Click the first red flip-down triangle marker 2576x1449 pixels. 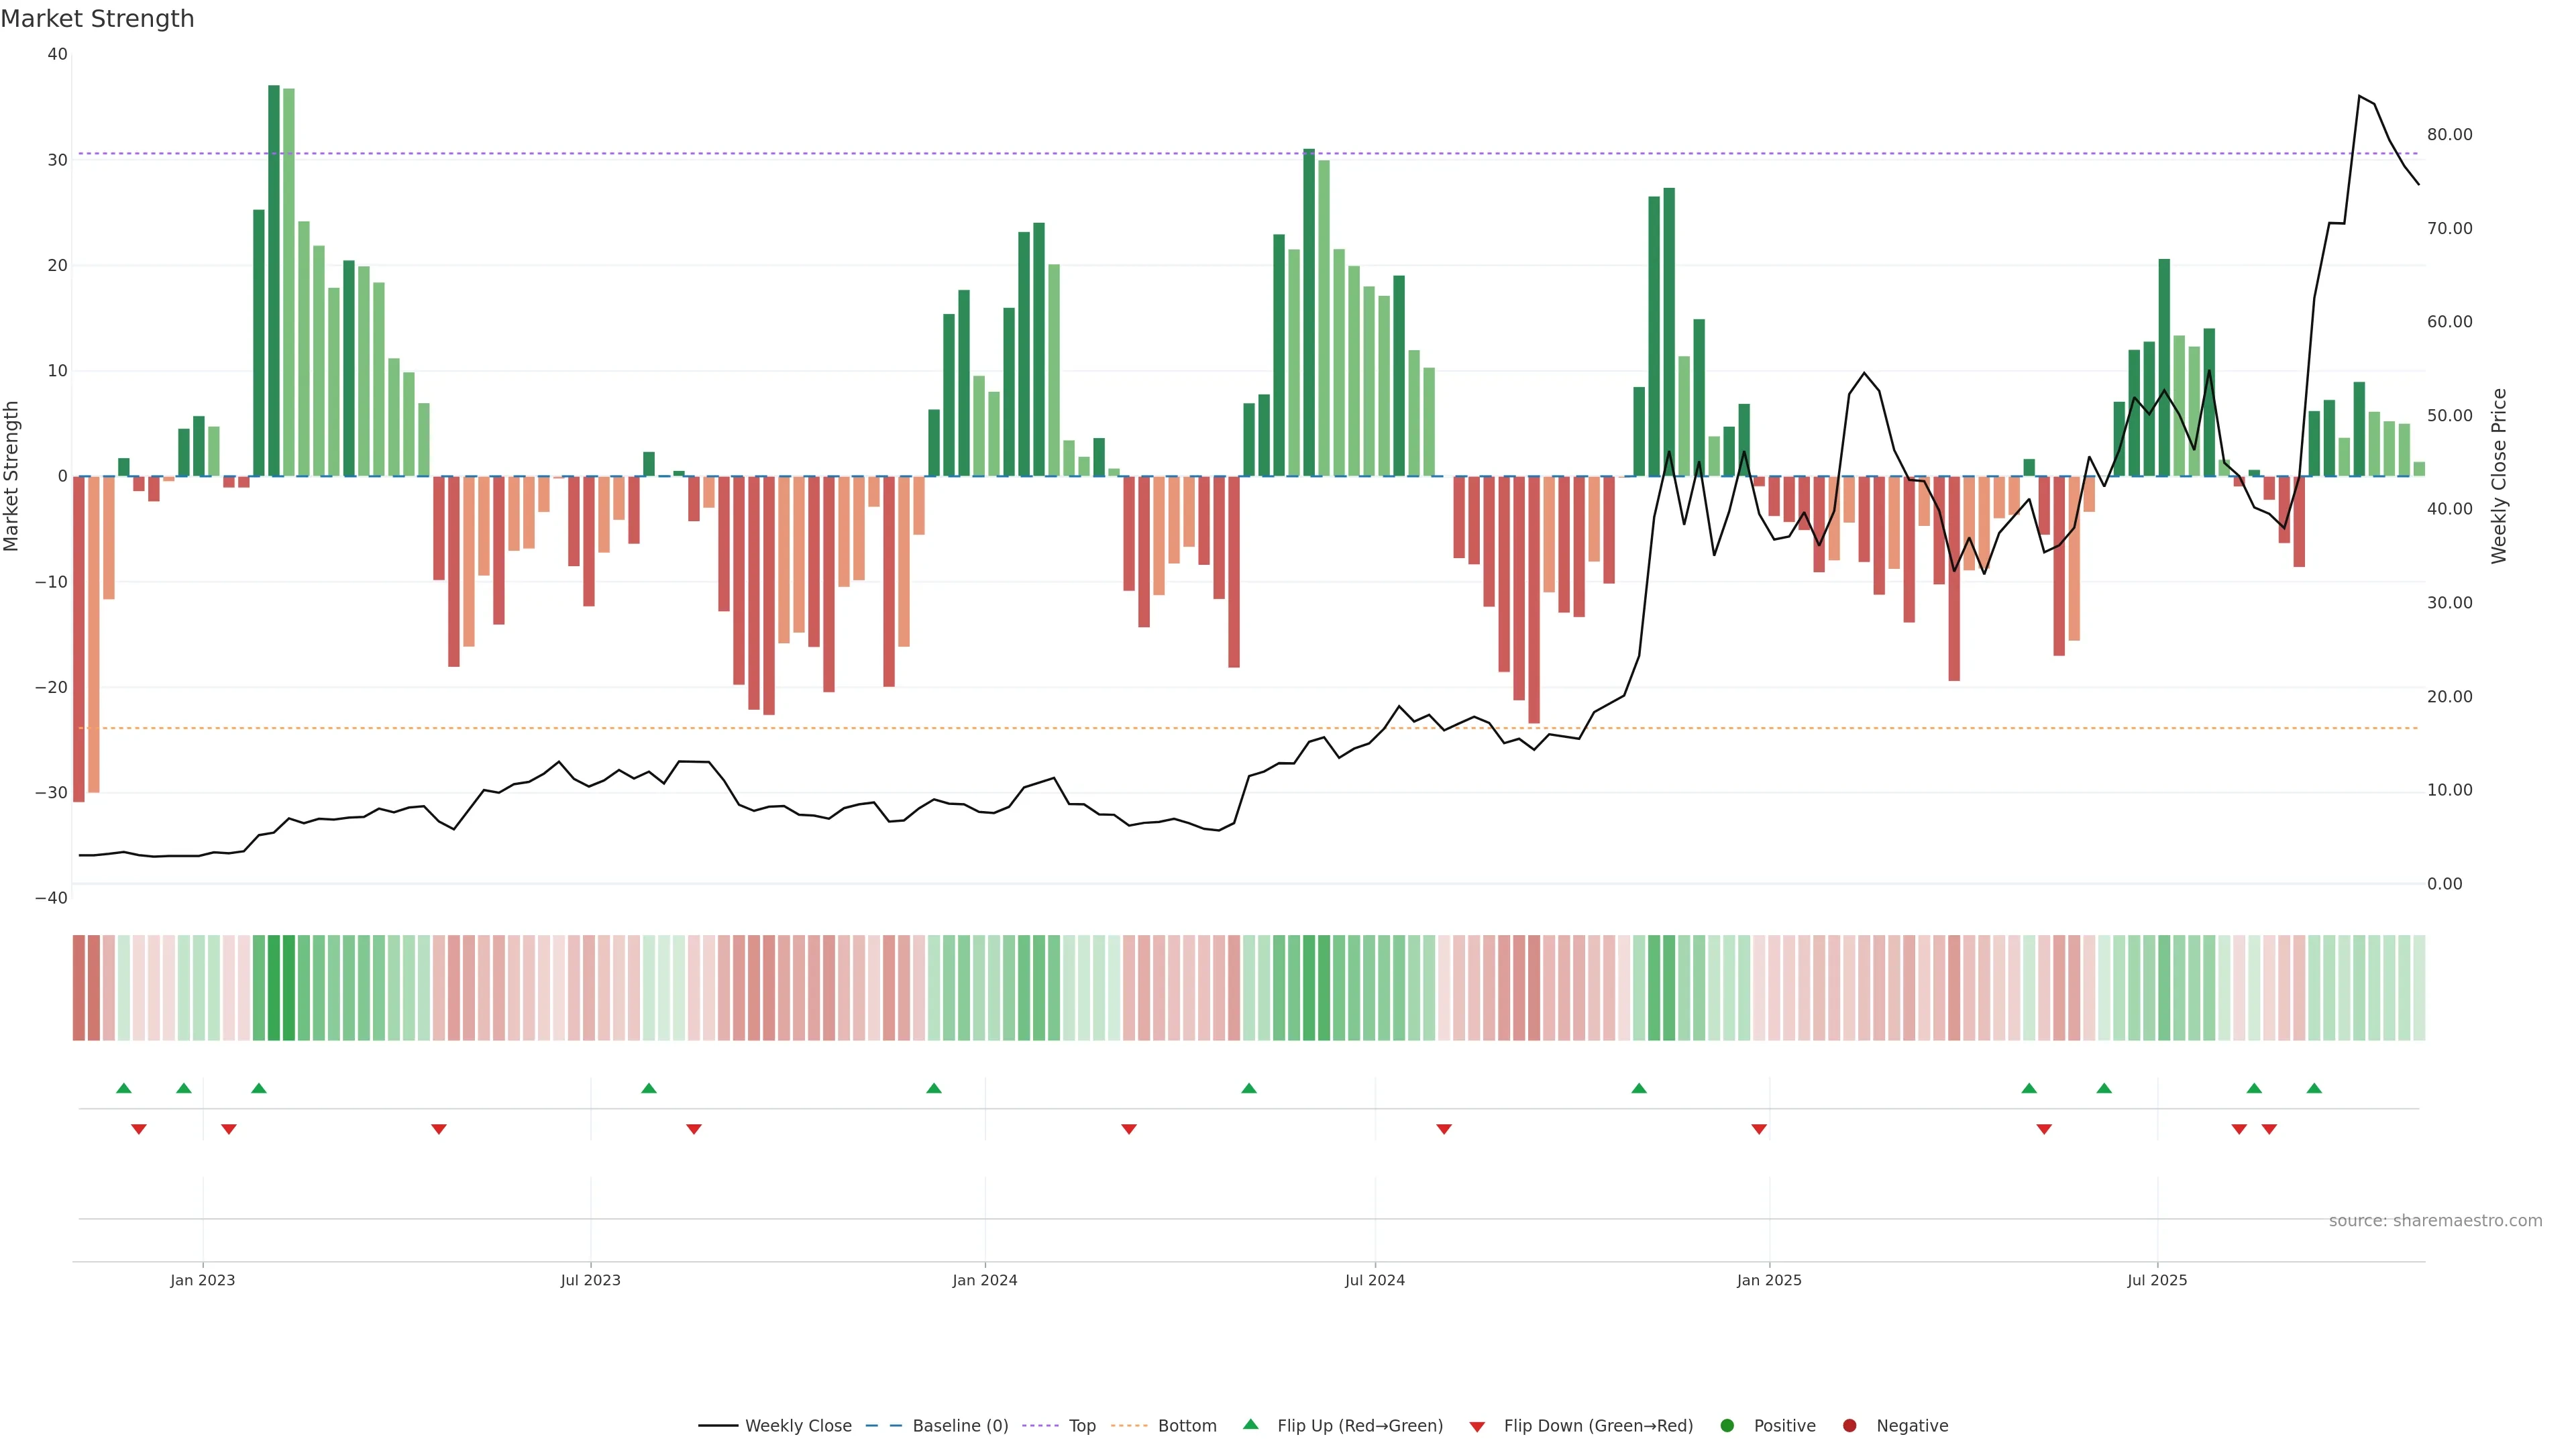(139, 1129)
